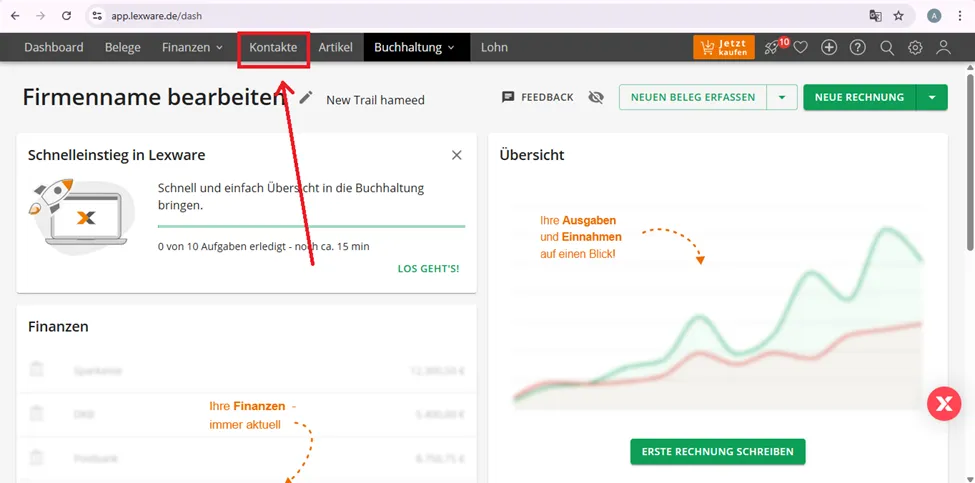975x483 pixels.
Task: Open the Belege tab
Action: click(122, 47)
